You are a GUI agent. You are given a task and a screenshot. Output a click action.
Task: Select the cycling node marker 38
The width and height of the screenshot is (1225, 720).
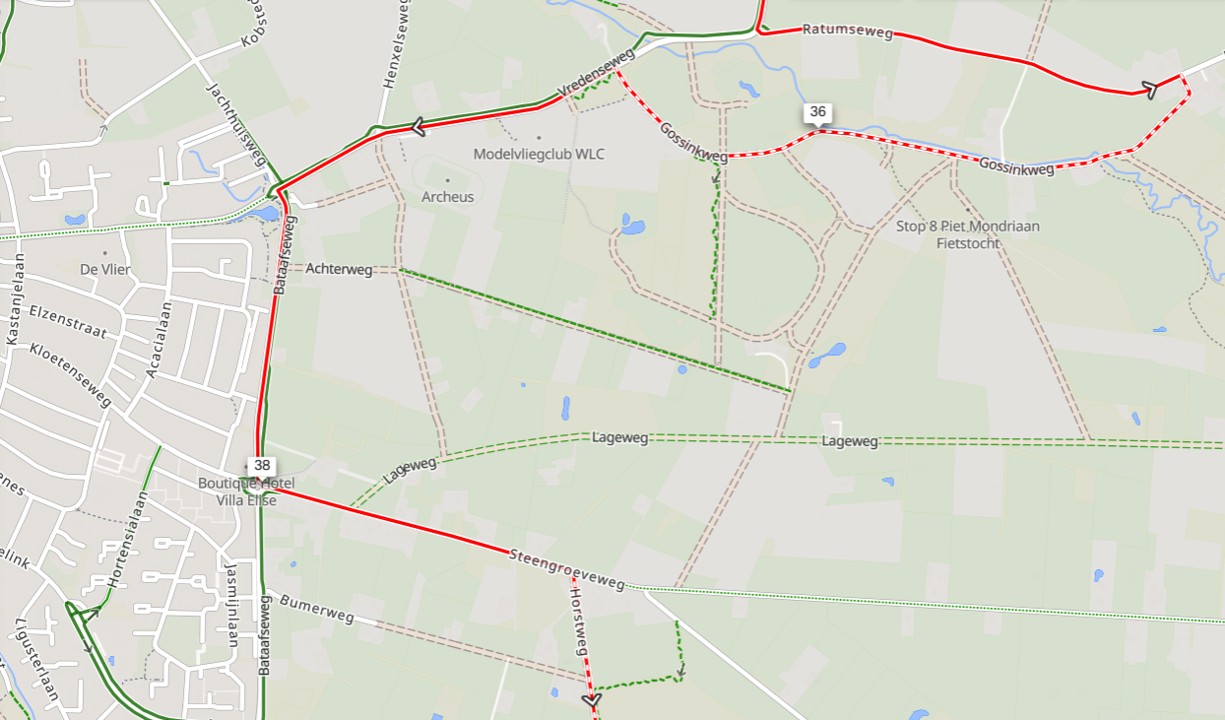(x=262, y=465)
